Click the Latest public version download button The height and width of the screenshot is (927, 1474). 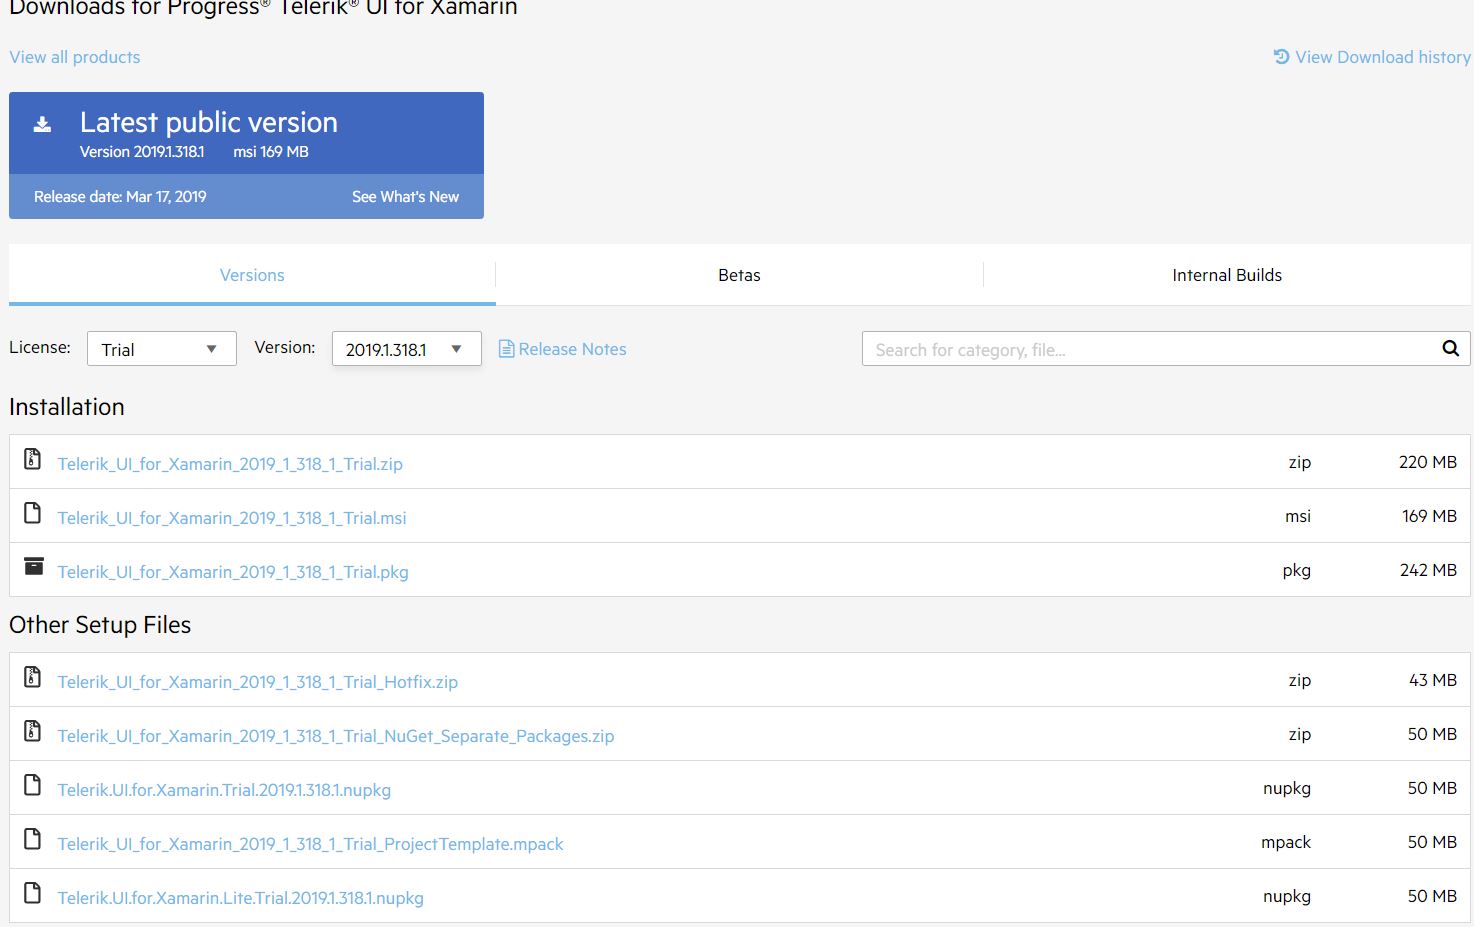tap(246, 133)
